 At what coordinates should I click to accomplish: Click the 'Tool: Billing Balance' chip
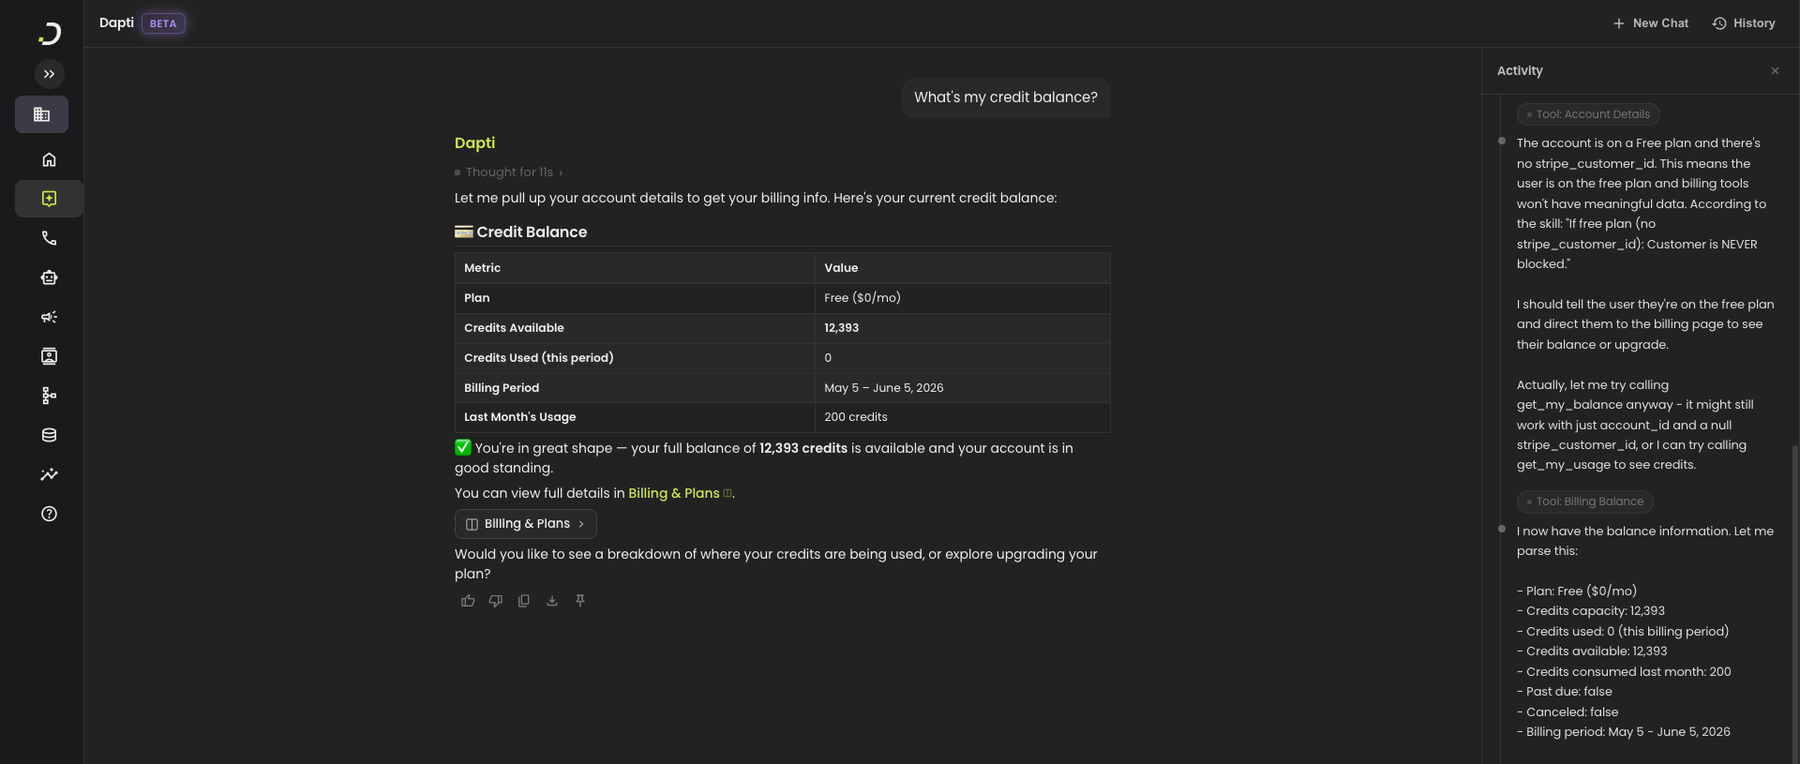1585,502
